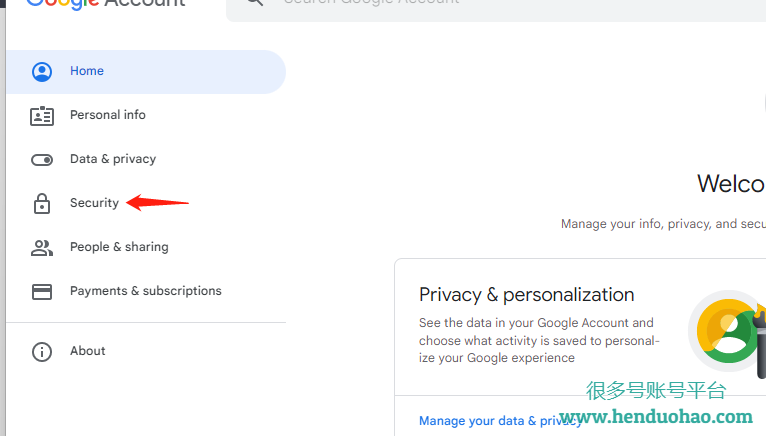This screenshot has width=766, height=436.
Task: Click the Payments credit card icon
Action: (42, 292)
